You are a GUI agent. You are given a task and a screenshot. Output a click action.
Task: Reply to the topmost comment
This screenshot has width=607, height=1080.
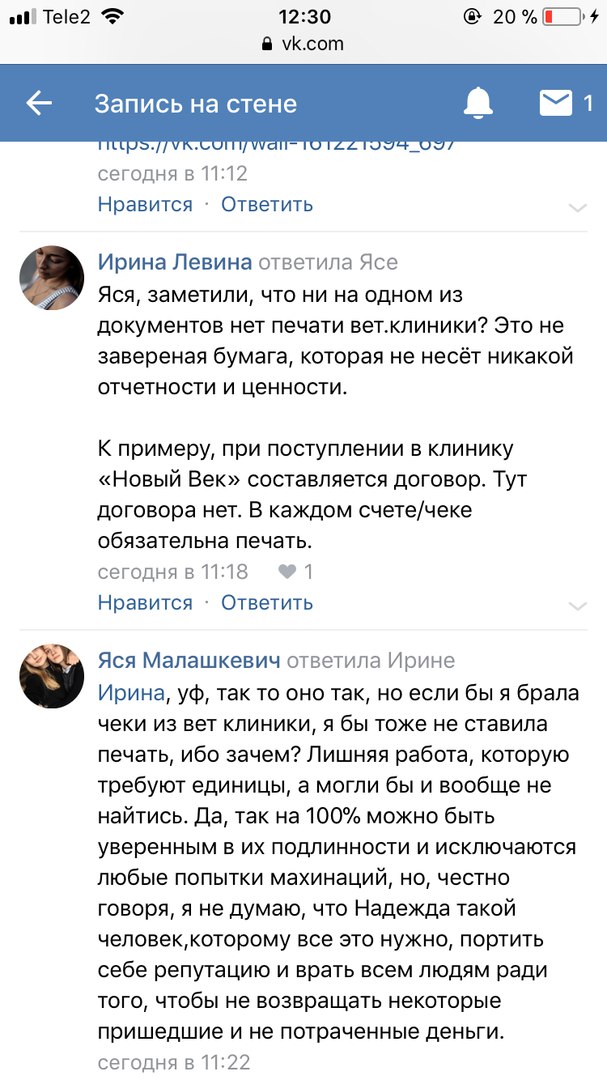coord(267,205)
